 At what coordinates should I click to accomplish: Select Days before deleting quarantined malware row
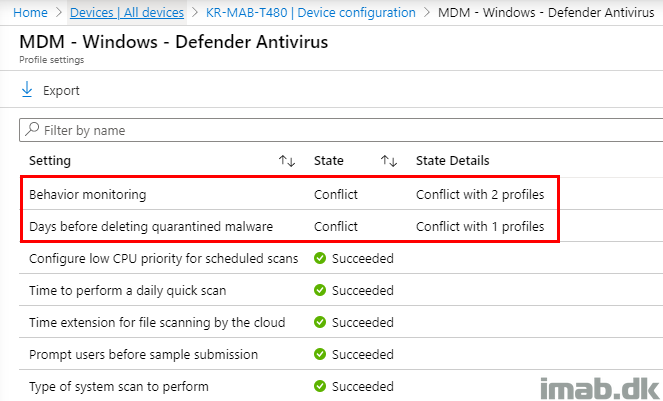pos(290,226)
